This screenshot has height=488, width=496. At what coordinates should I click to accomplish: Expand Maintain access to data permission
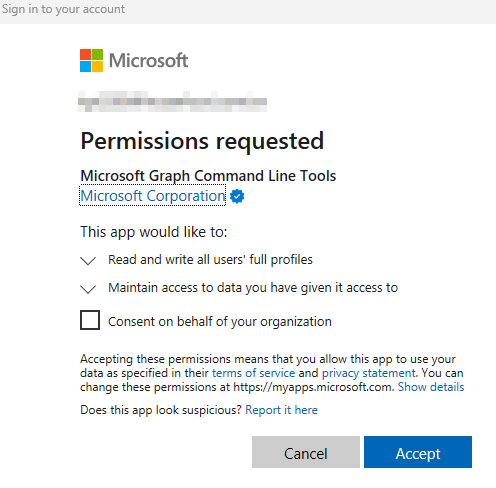[88, 289]
